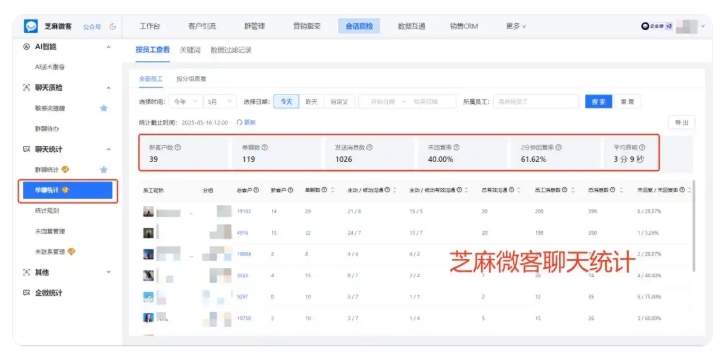722x360 pixels.
Task: Sort table by 单聊数 column arrows
Action: tap(332, 190)
